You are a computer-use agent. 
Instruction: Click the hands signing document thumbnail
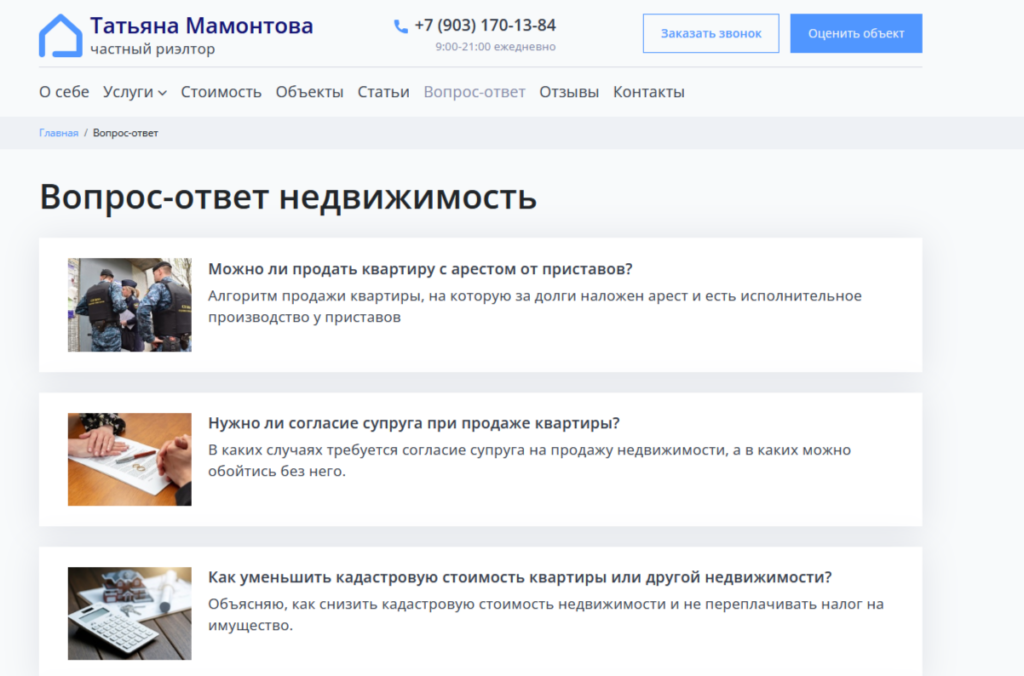(130, 459)
